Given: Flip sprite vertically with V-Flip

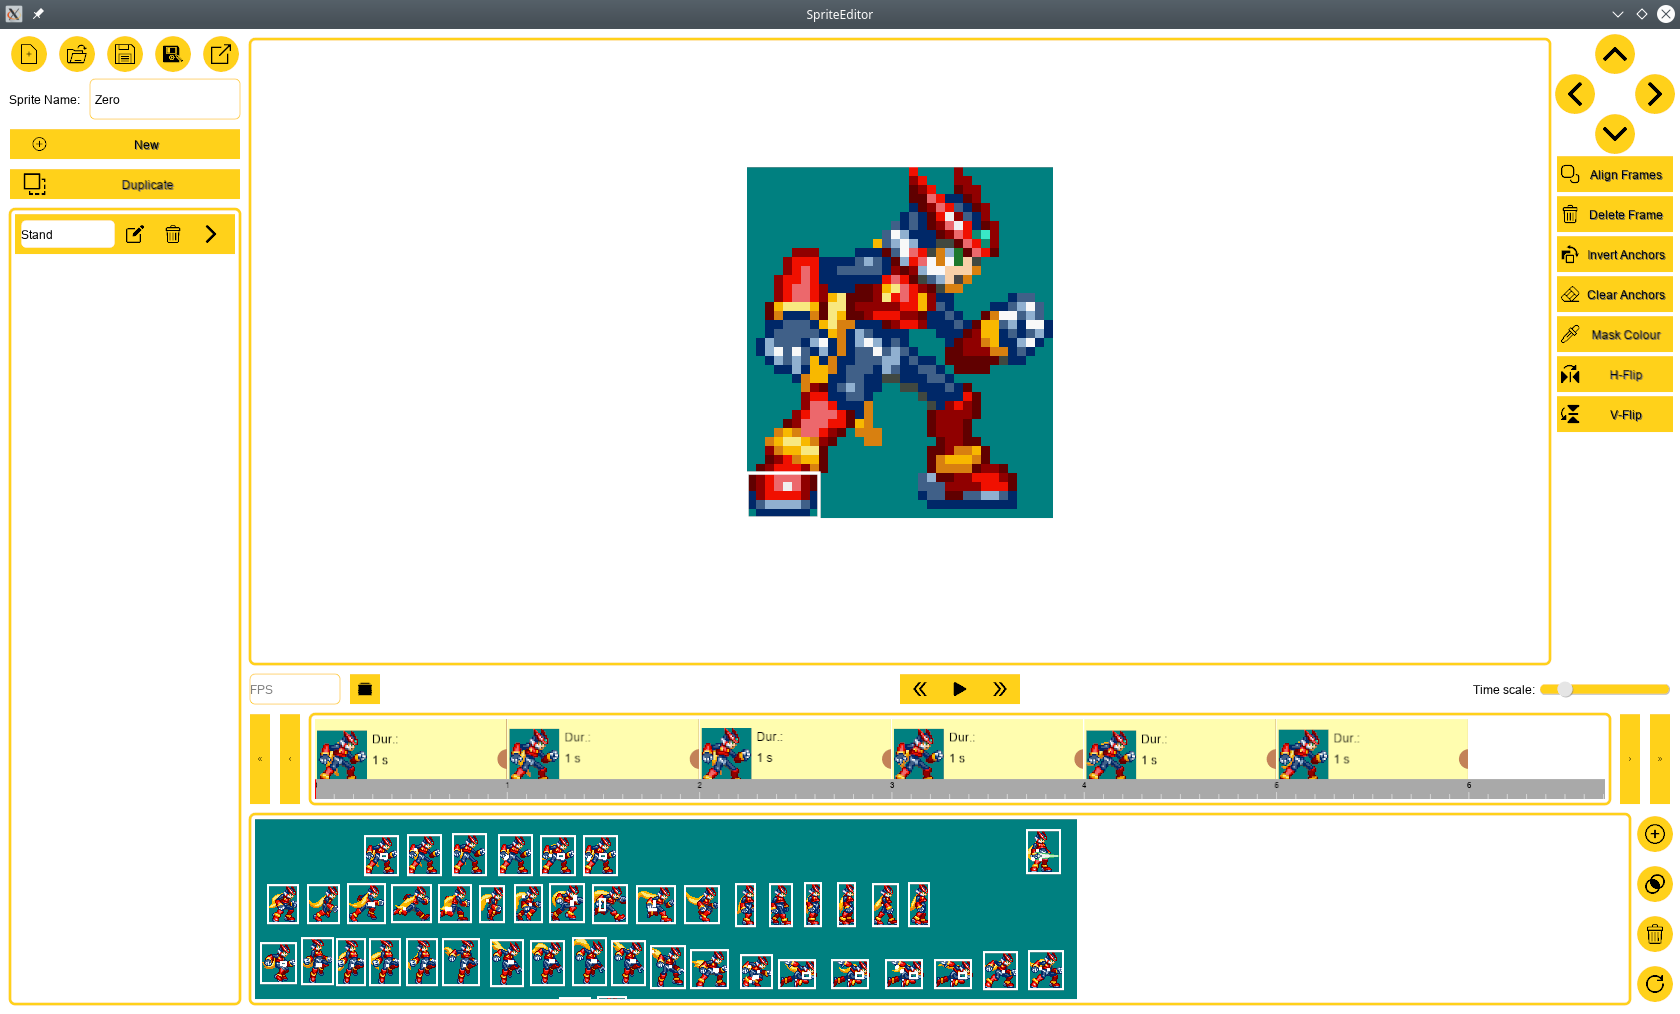Looking at the screenshot, I should (x=1615, y=414).
